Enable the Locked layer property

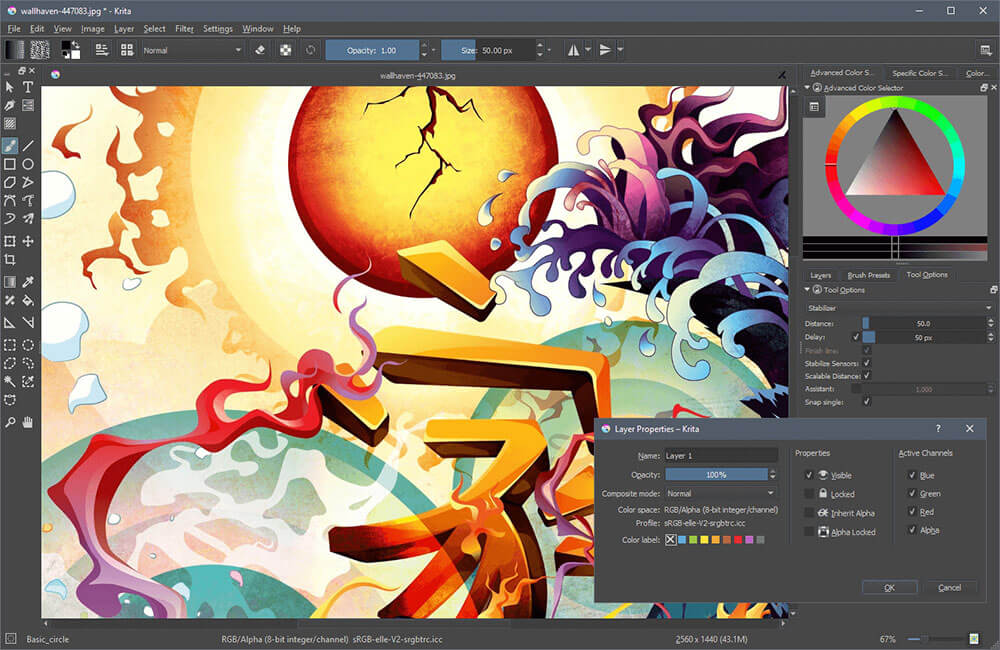click(x=809, y=494)
